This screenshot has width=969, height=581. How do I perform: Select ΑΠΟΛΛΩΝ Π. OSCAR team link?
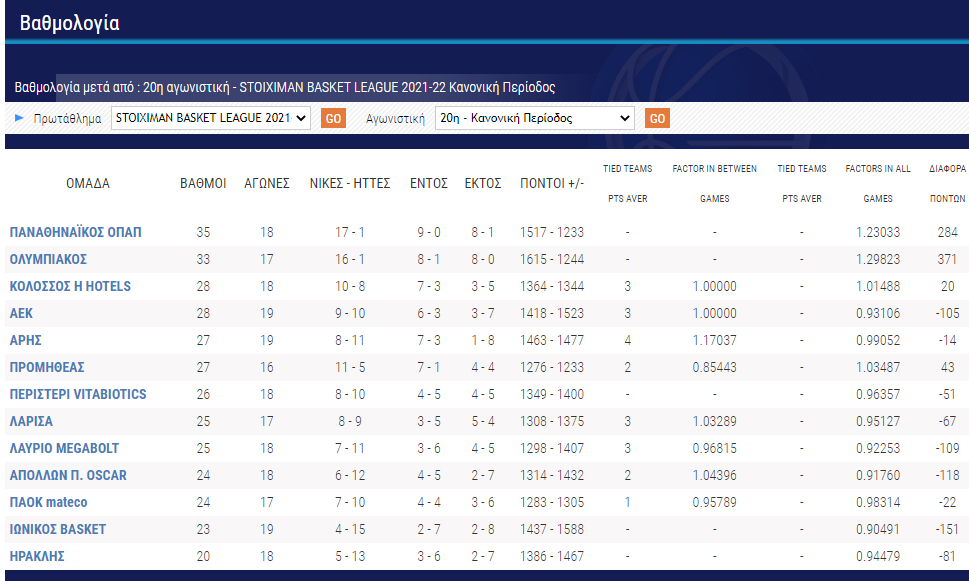click(68, 475)
